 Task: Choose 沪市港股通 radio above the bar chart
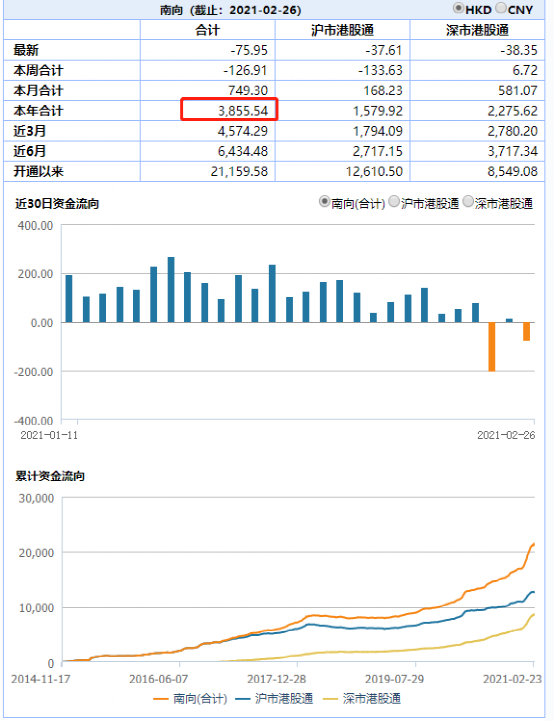pos(394,202)
